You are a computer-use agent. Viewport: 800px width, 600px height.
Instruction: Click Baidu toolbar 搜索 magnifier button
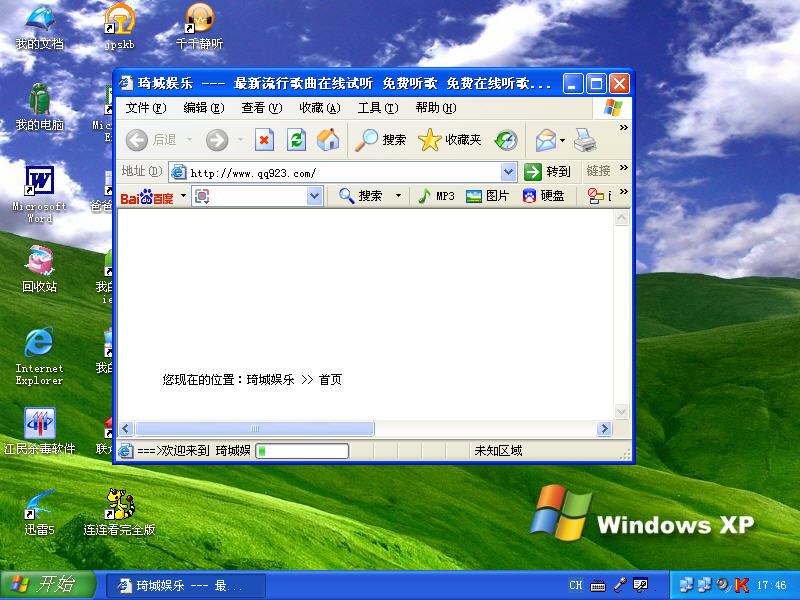tap(361, 196)
